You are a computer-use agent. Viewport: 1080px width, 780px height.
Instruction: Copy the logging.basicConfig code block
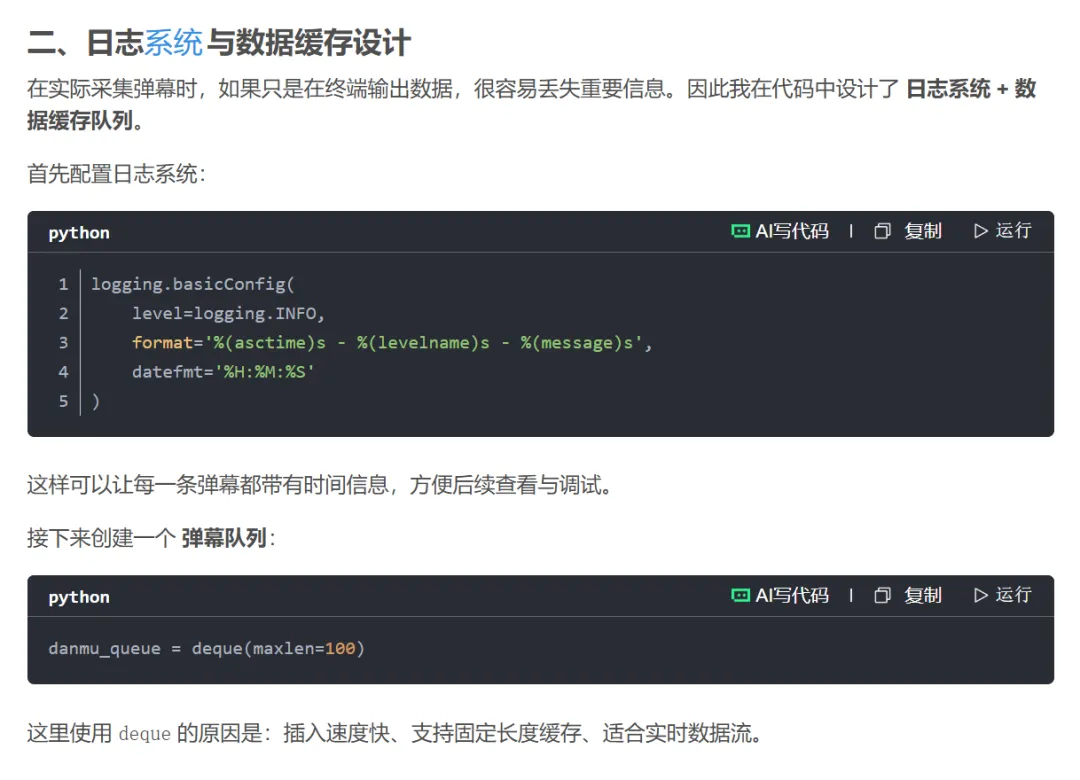tap(908, 231)
